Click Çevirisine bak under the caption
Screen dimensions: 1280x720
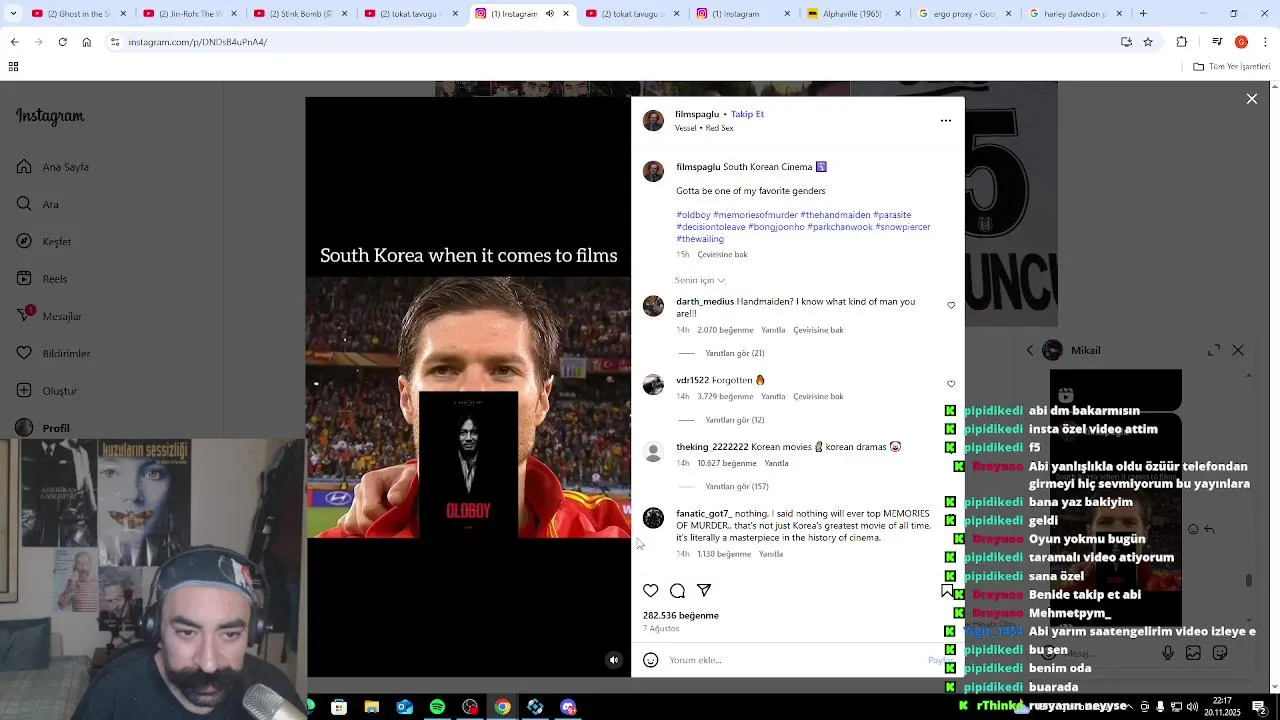click(x=722, y=254)
